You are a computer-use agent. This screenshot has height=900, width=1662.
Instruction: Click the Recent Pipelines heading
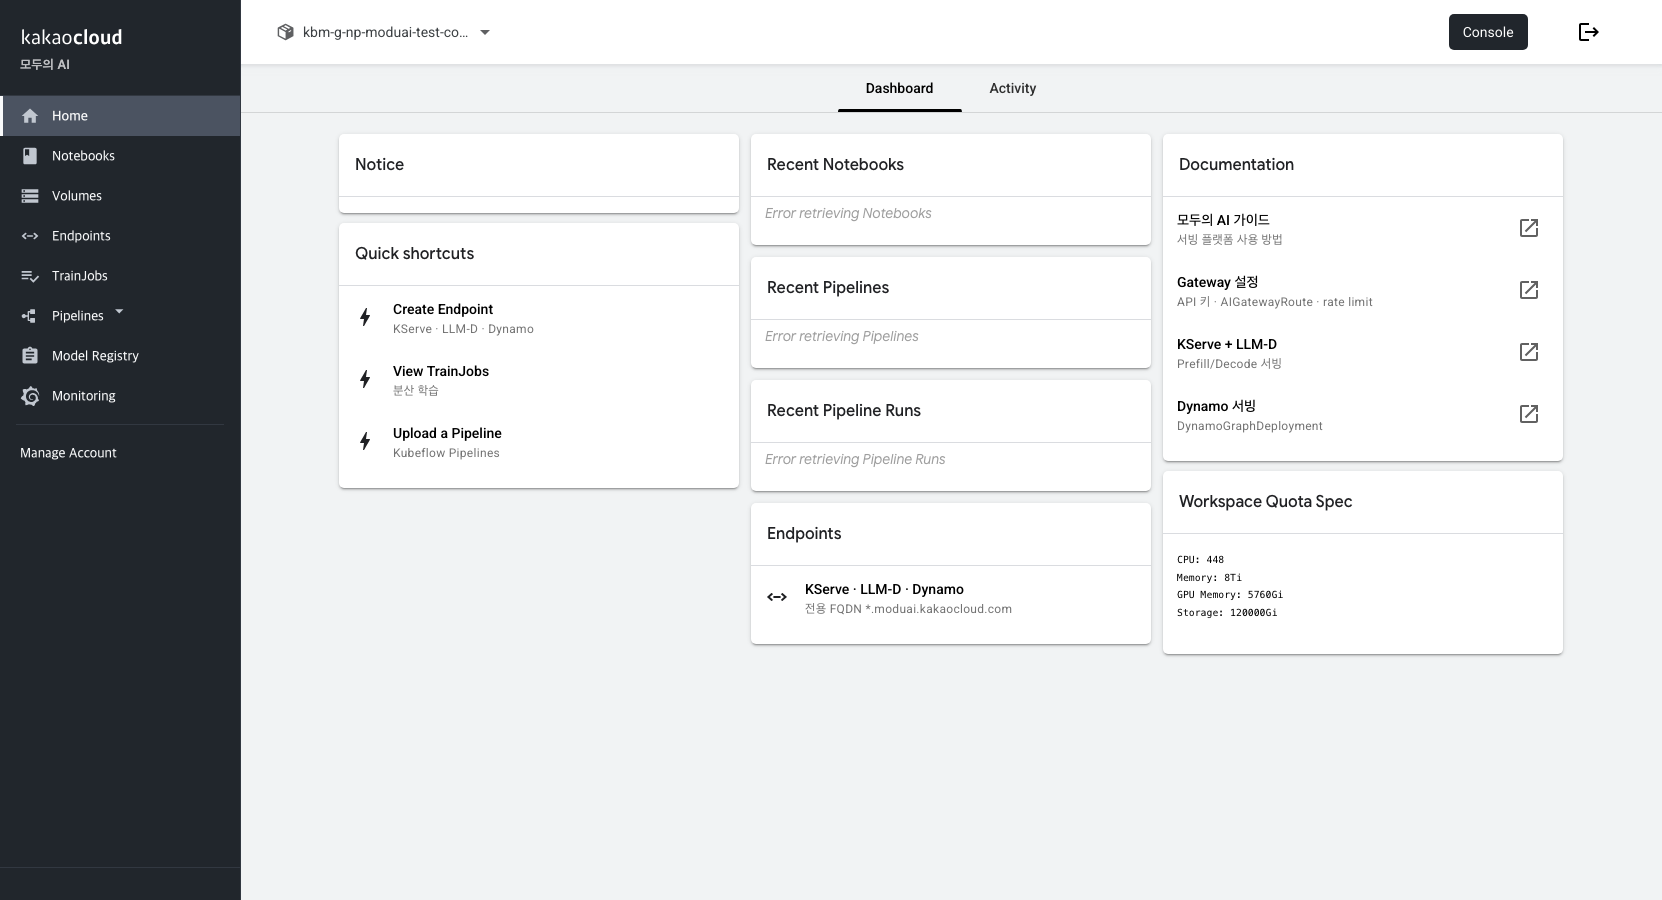pos(828,288)
